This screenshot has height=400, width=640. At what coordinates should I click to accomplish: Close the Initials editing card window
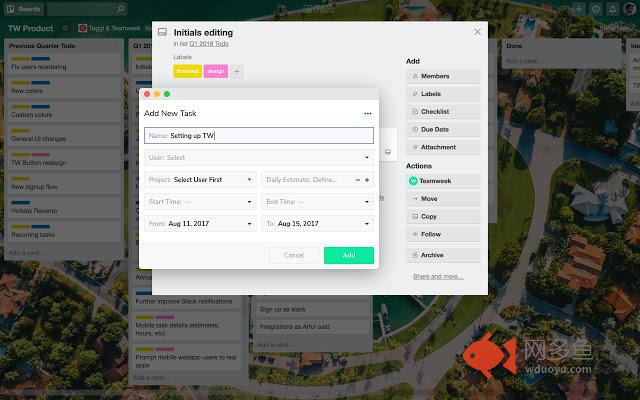coord(477,32)
